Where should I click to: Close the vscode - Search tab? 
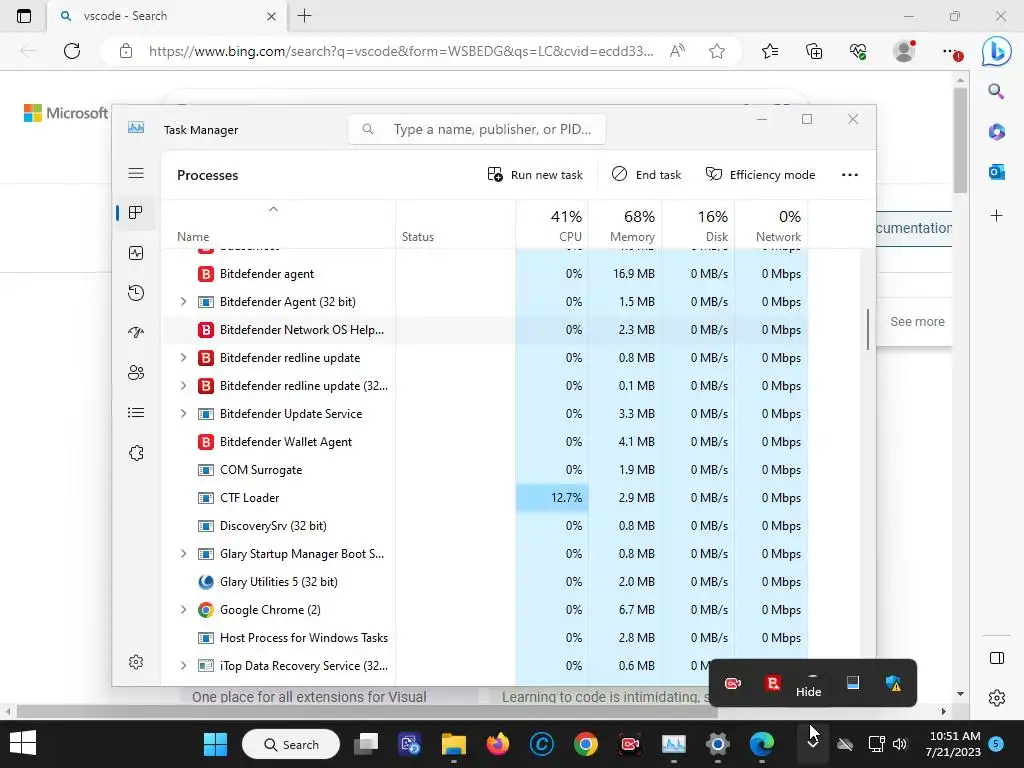click(x=272, y=16)
